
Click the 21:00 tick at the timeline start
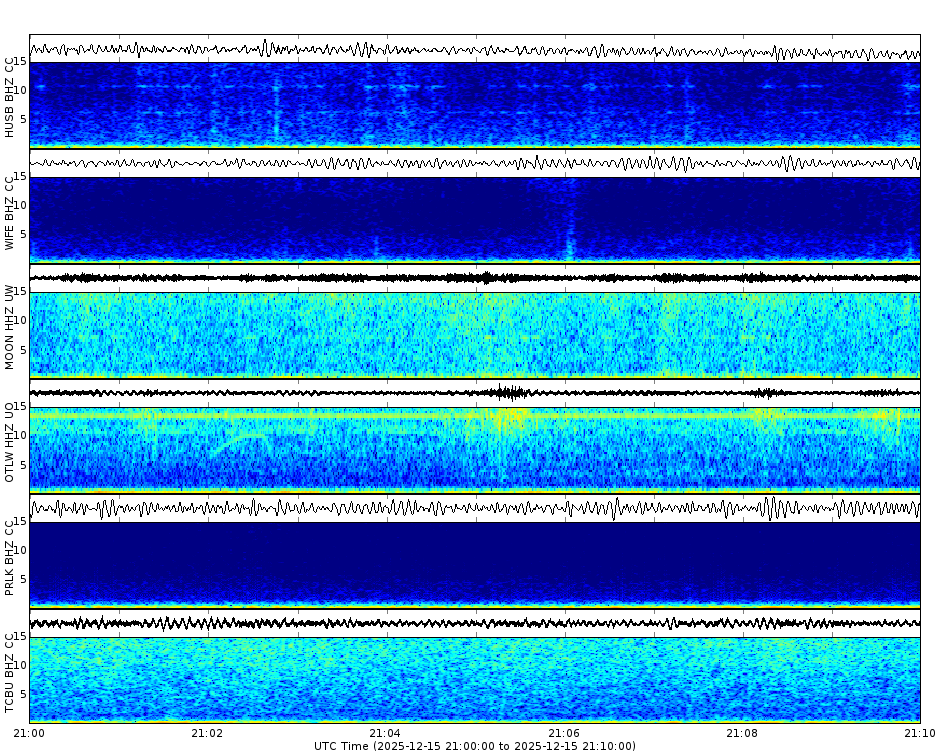tap(30, 731)
